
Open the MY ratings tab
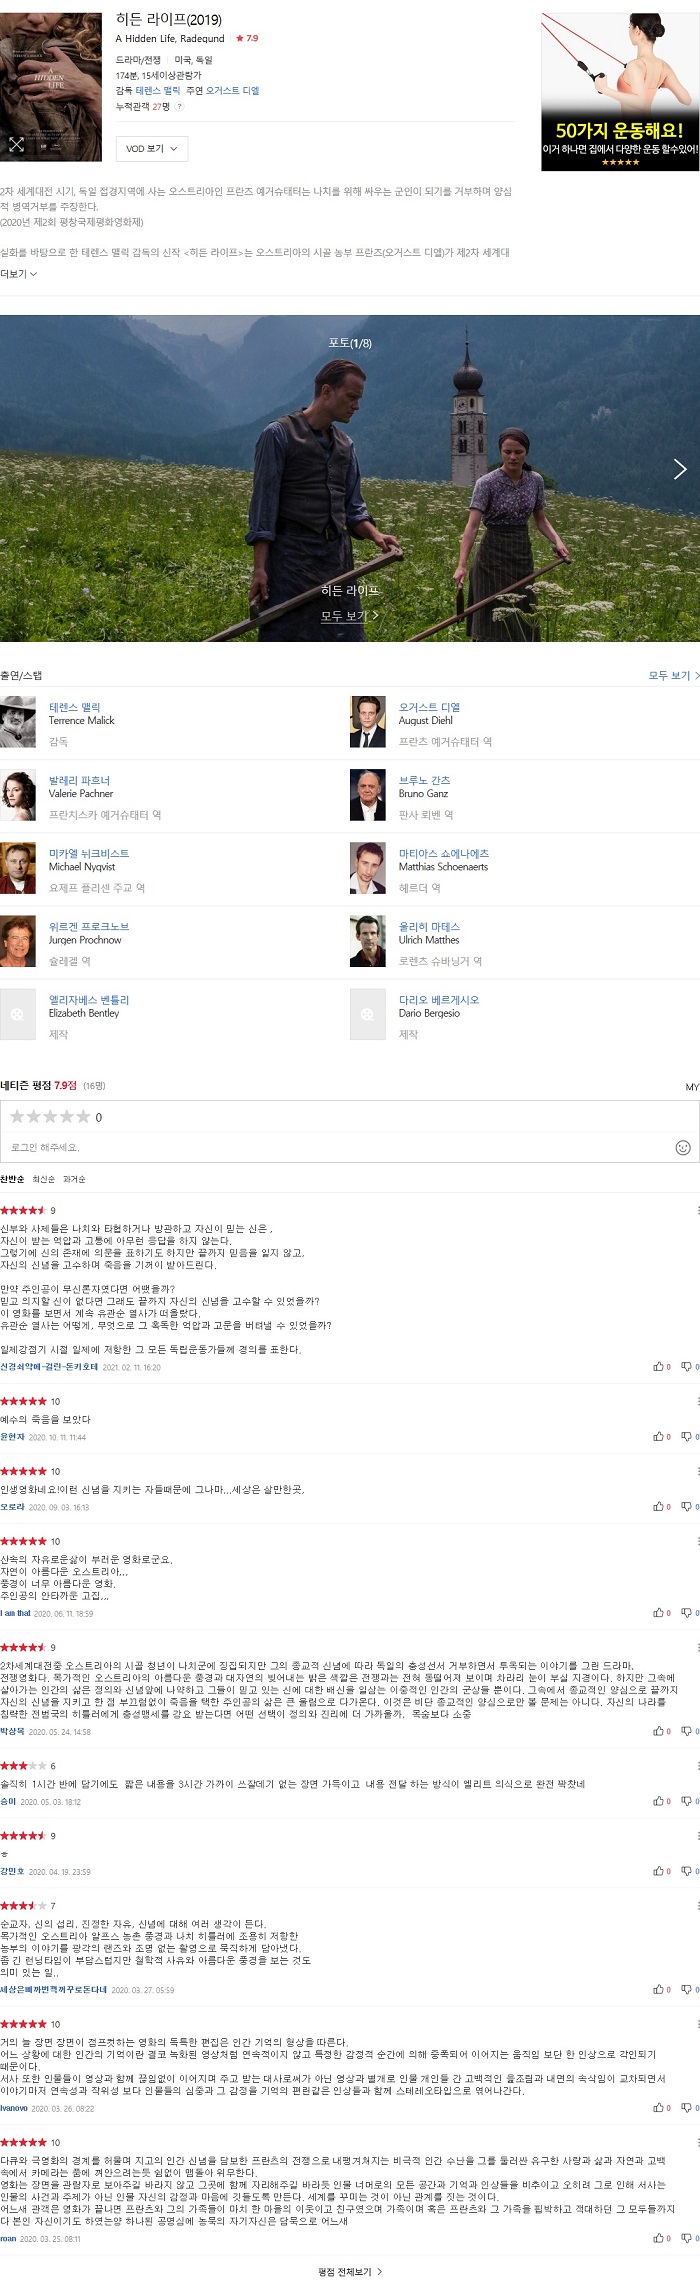[692, 1087]
